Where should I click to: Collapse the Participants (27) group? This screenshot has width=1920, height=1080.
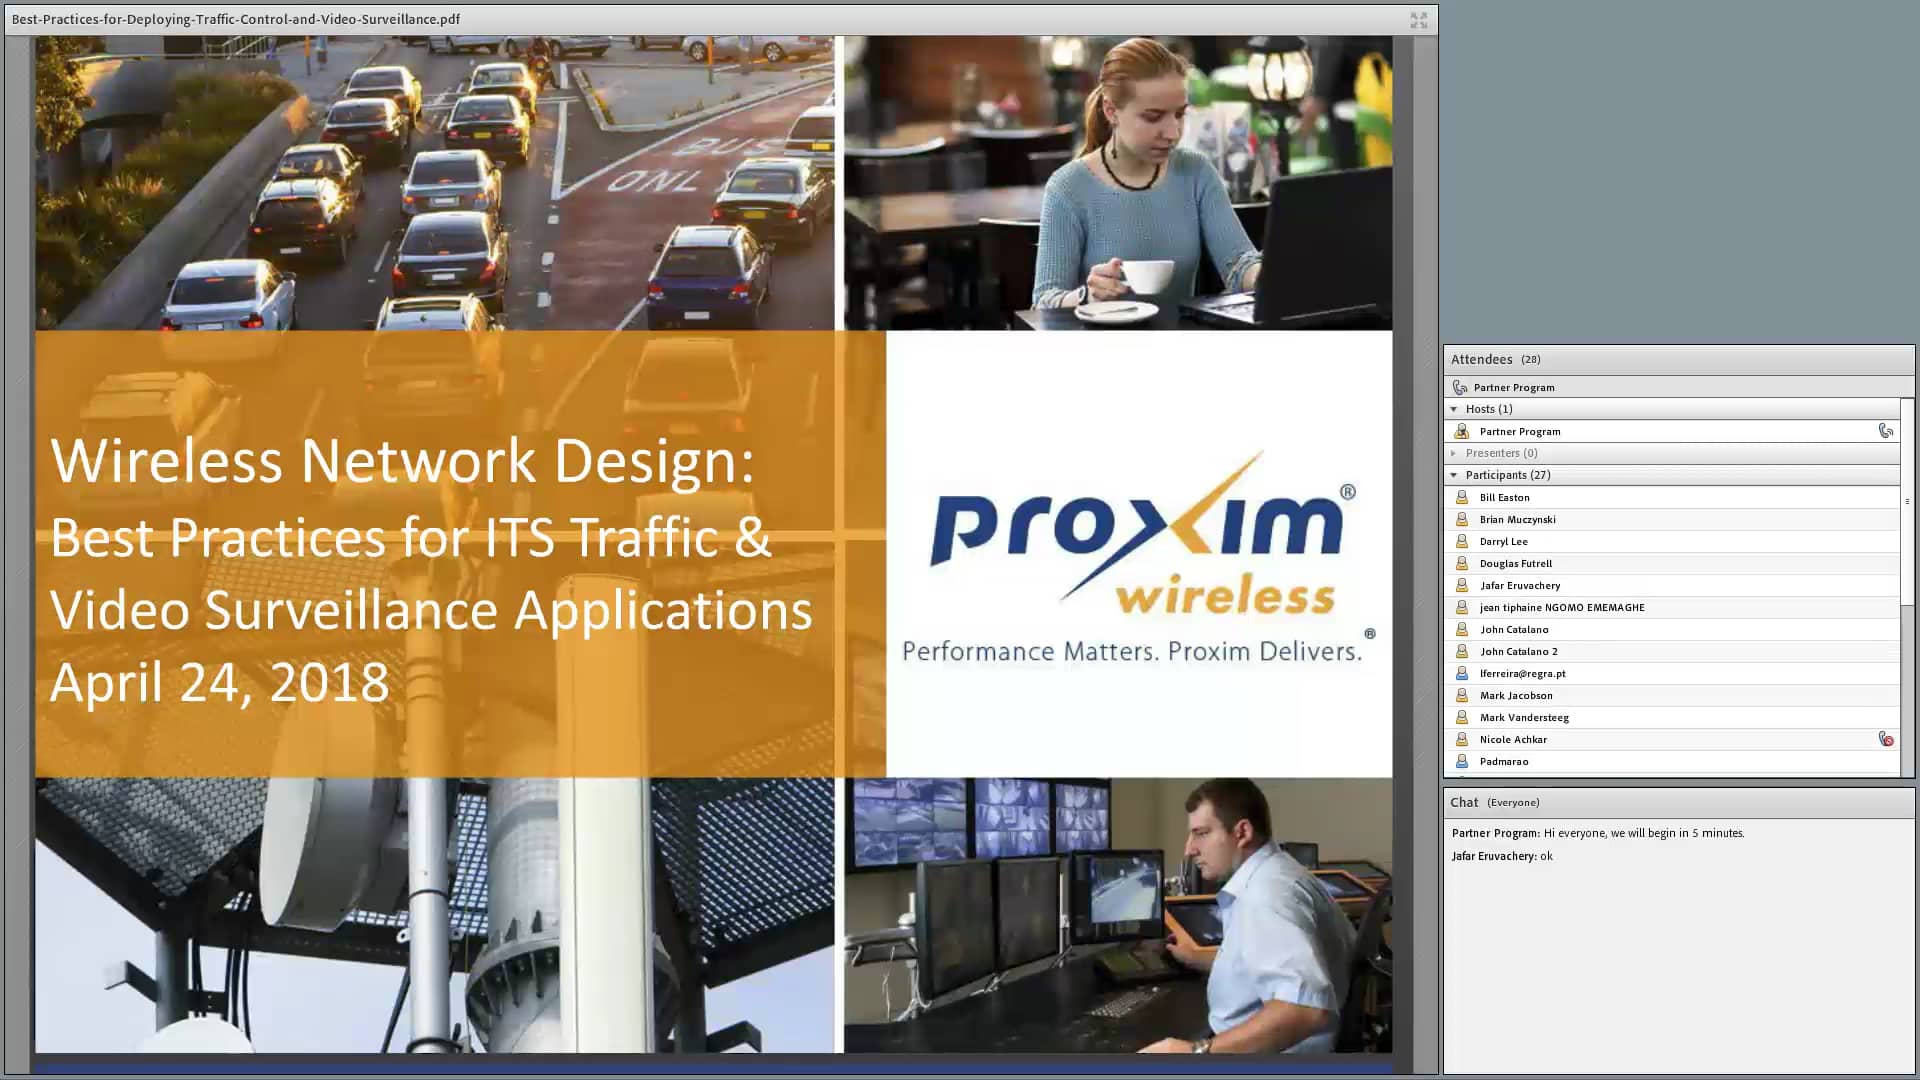point(1453,475)
